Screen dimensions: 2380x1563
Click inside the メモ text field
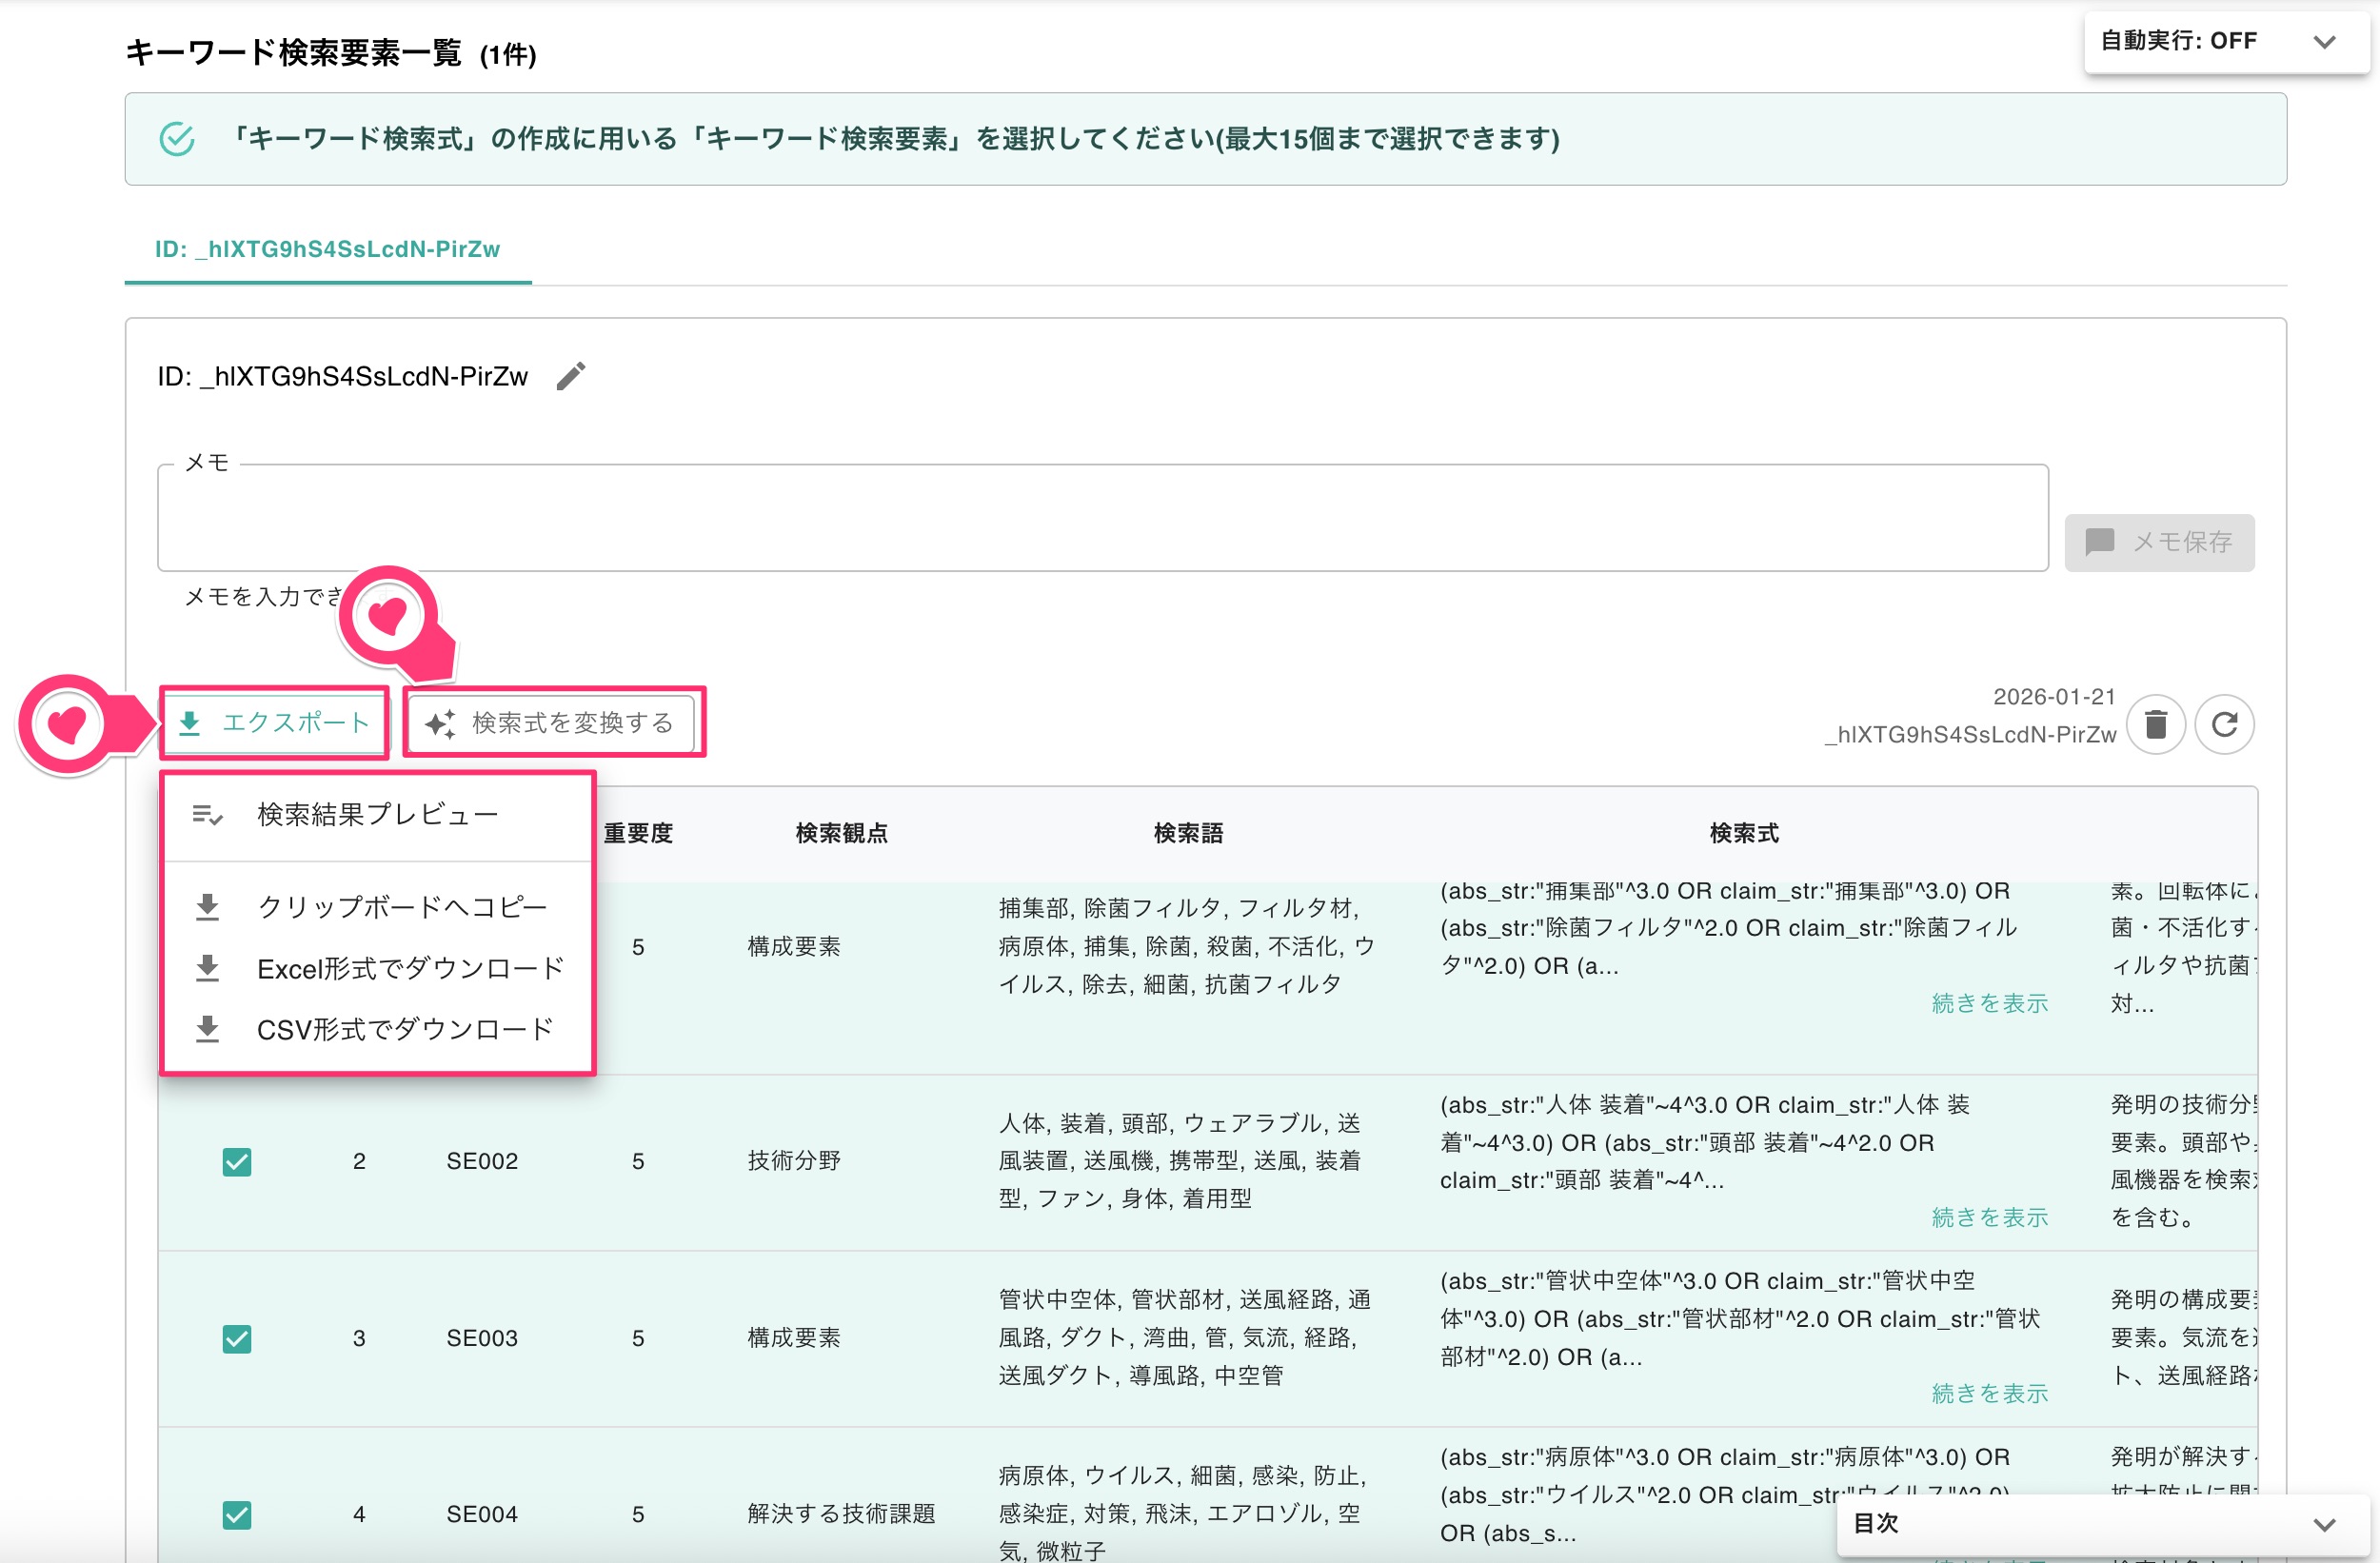coord(1102,518)
